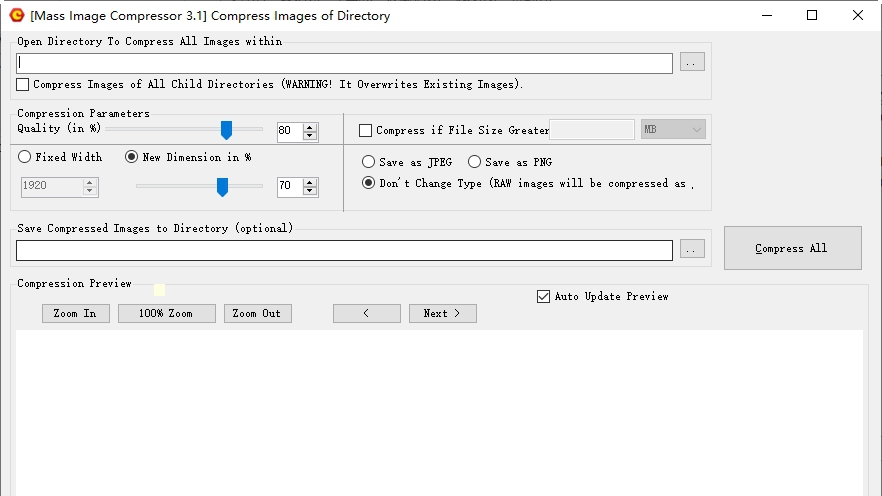The image size is (882, 496).
Task: Choose Save as JPEG output type
Action: click(x=369, y=162)
